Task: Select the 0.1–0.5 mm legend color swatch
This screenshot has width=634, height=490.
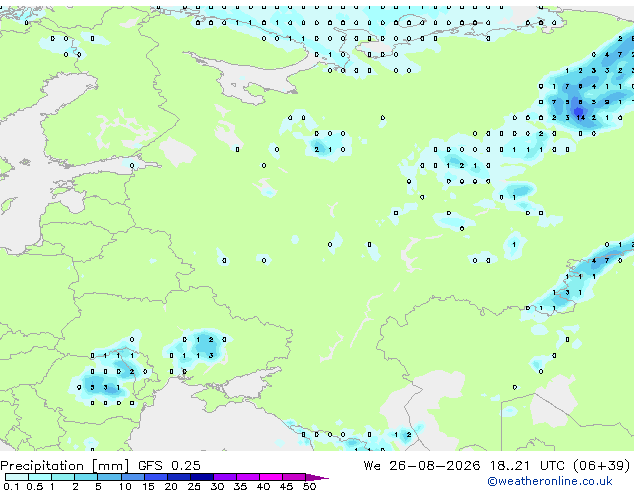Action: point(17,477)
